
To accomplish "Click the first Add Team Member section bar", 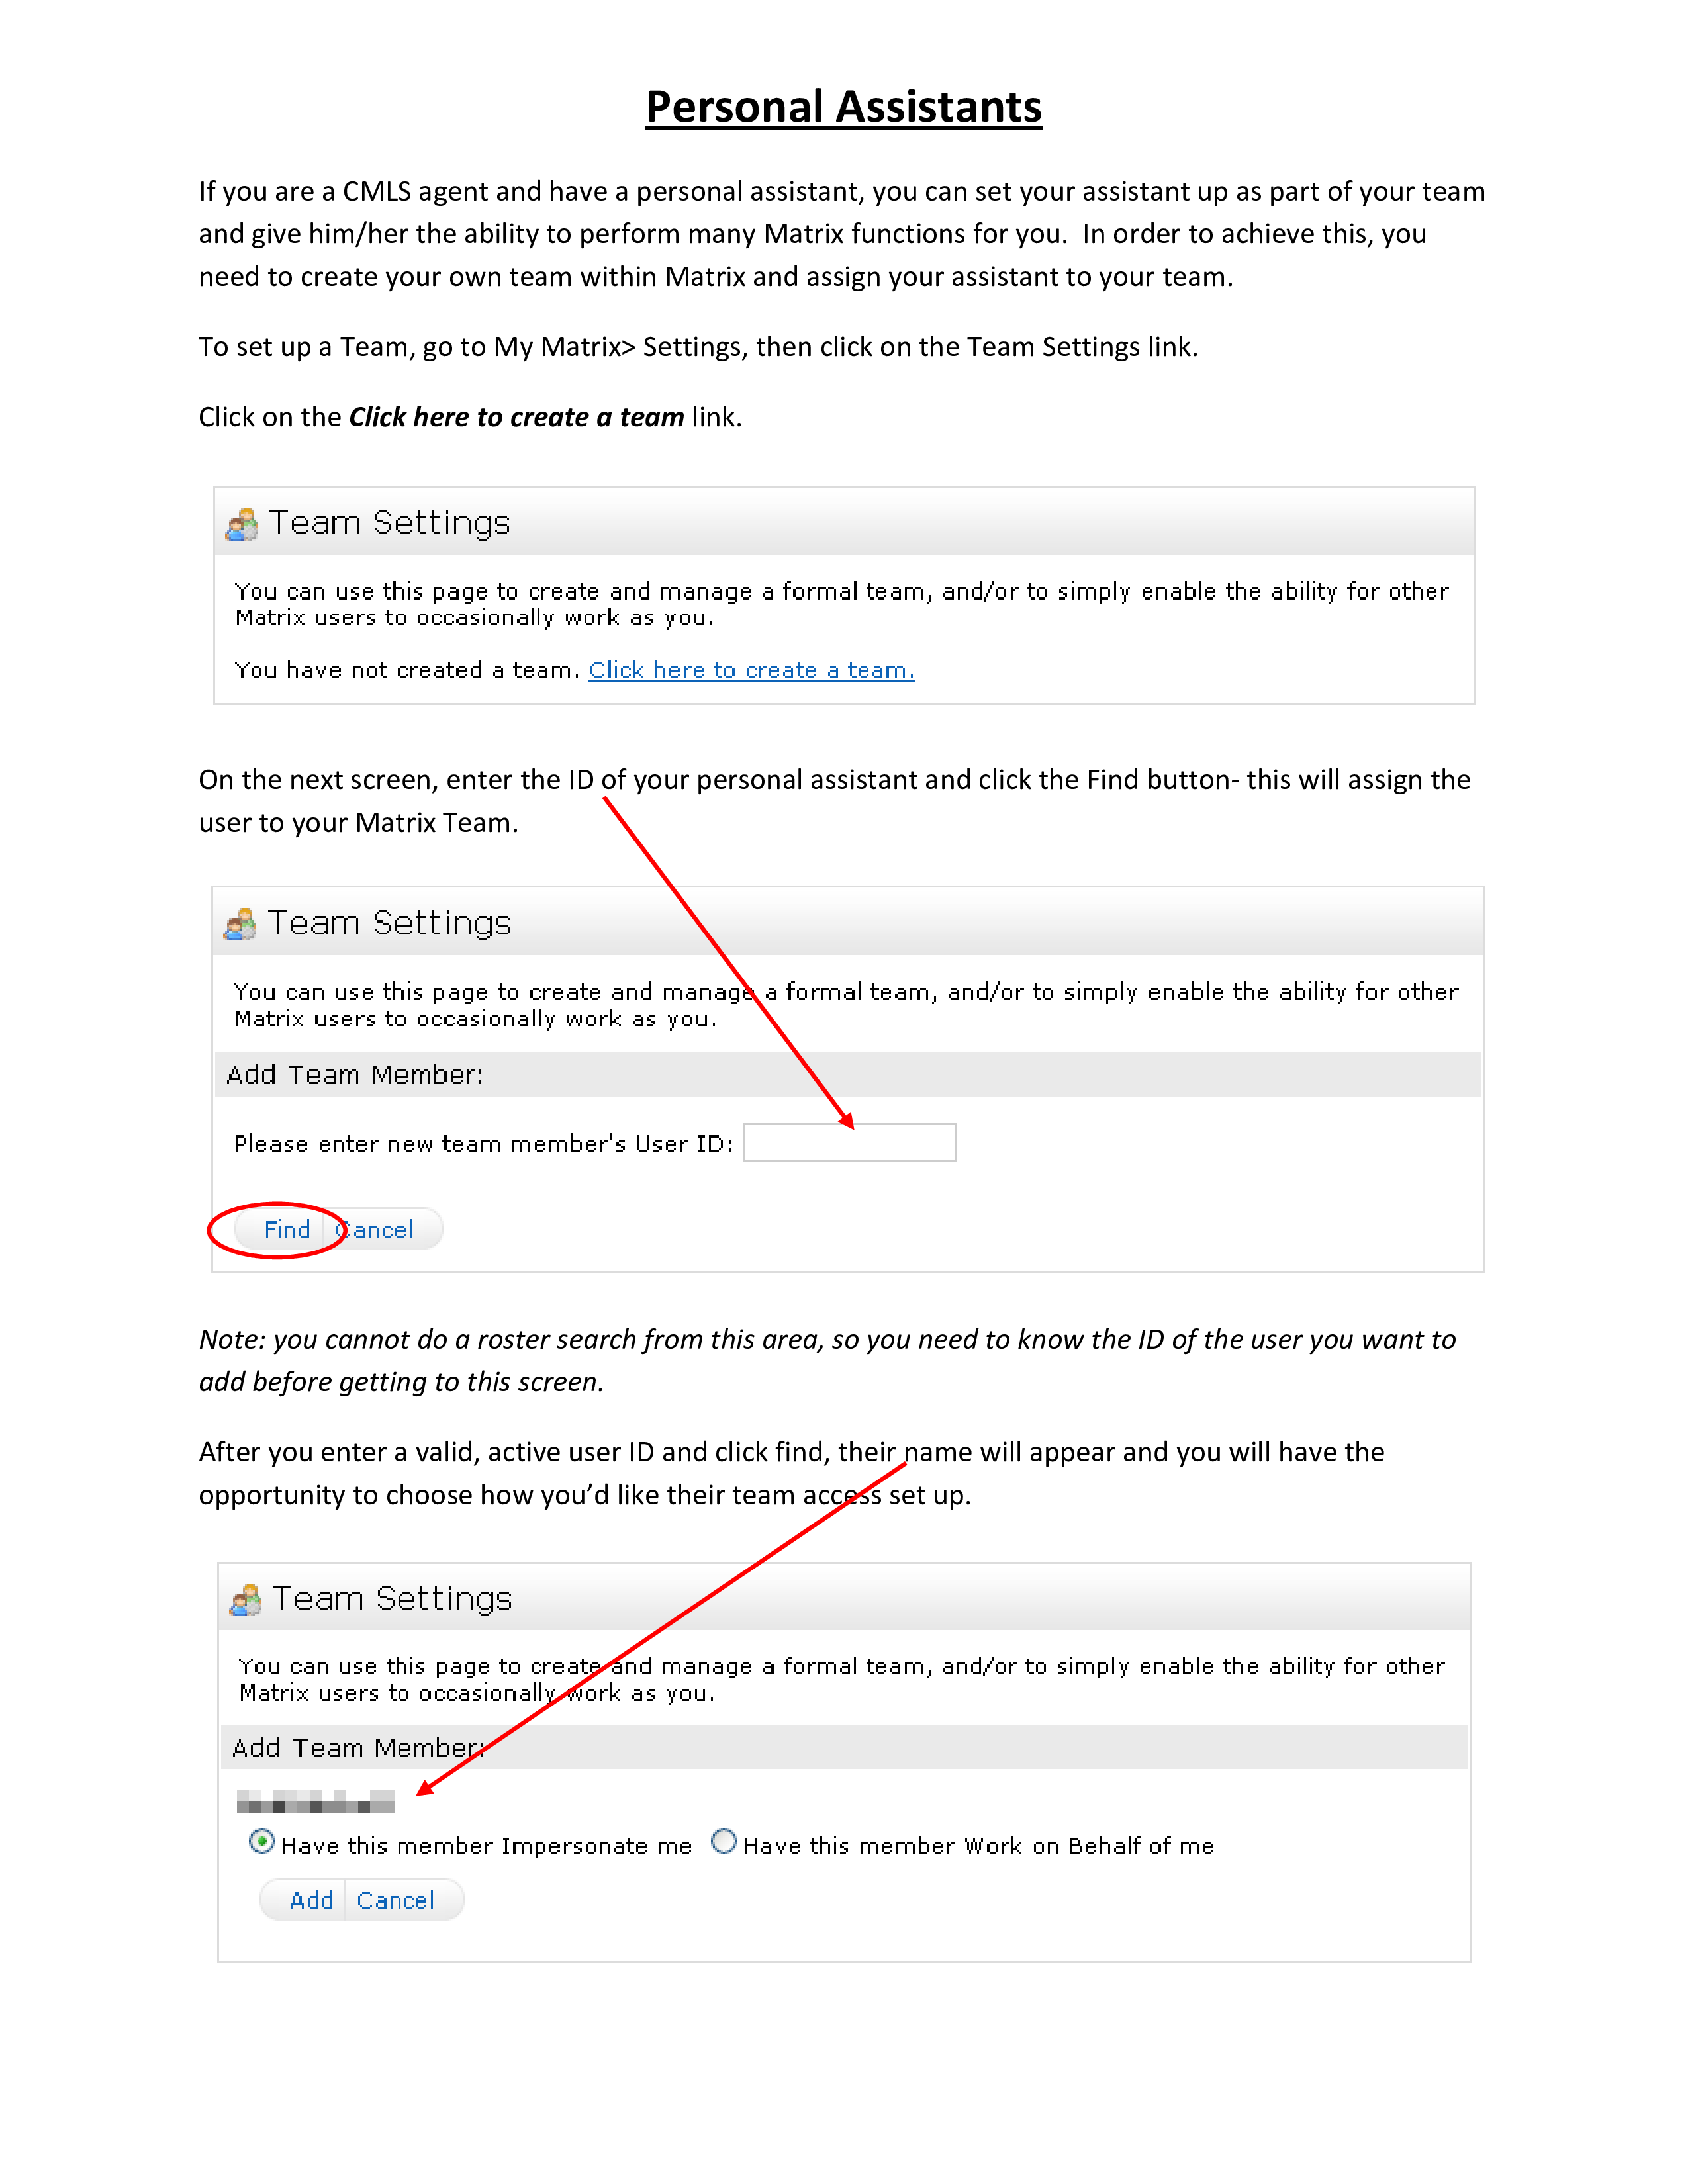I will [848, 1075].
